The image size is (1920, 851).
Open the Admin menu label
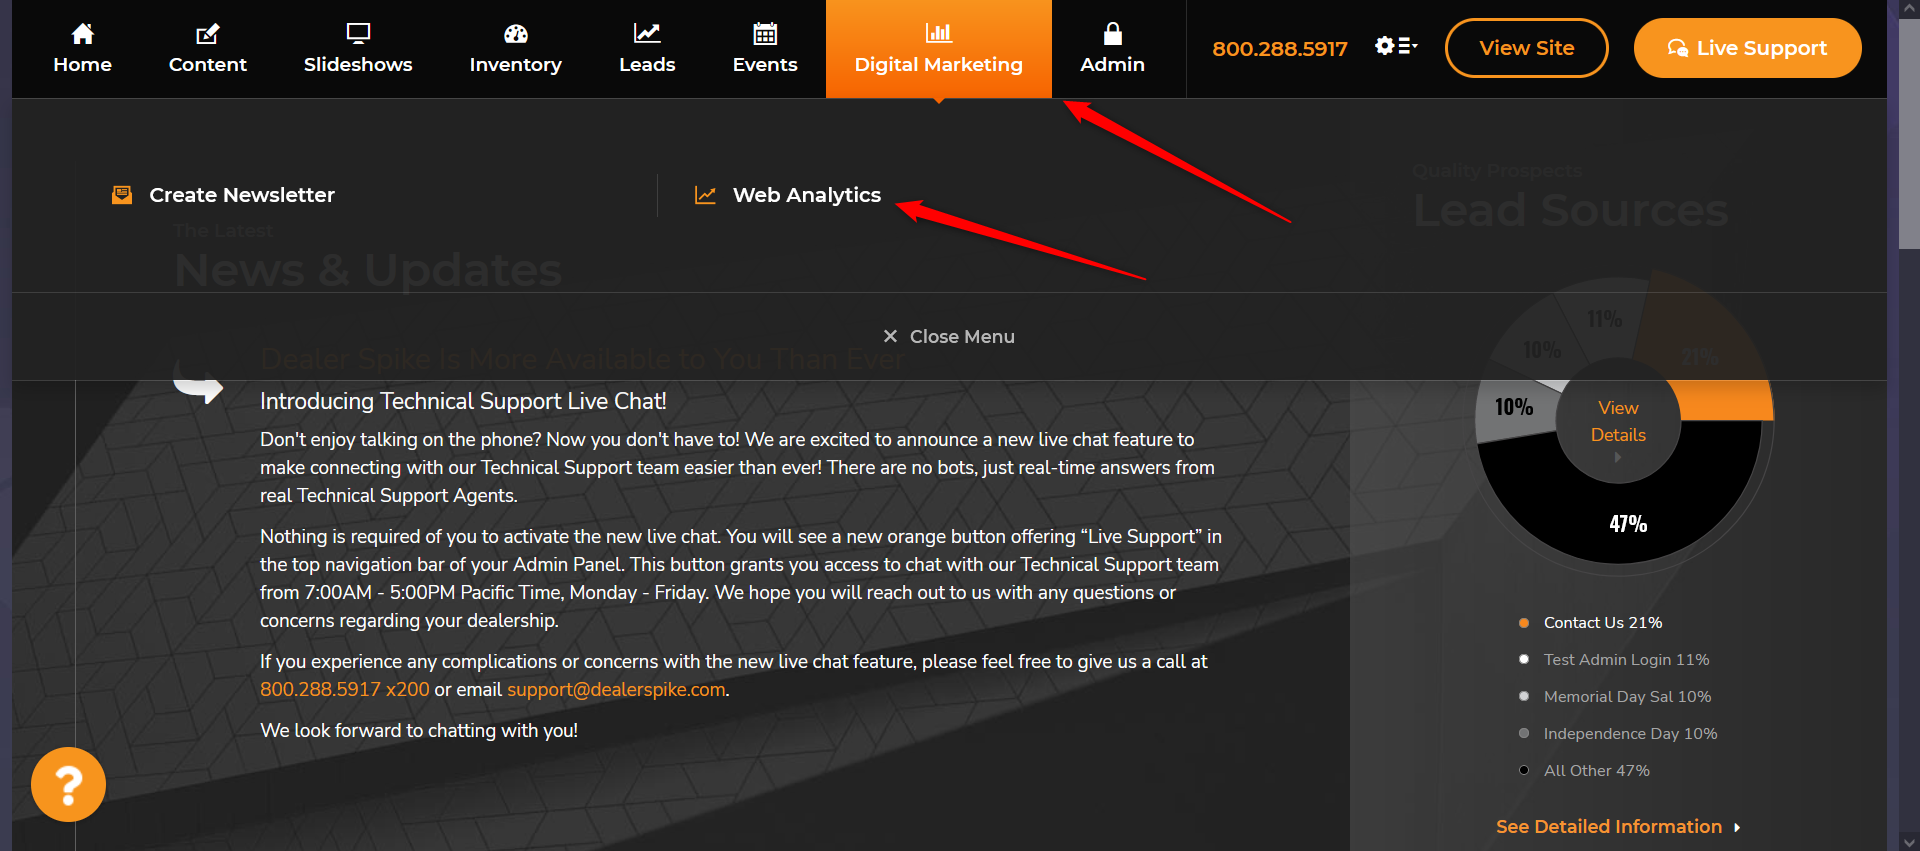pyautogui.click(x=1113, y=64)
